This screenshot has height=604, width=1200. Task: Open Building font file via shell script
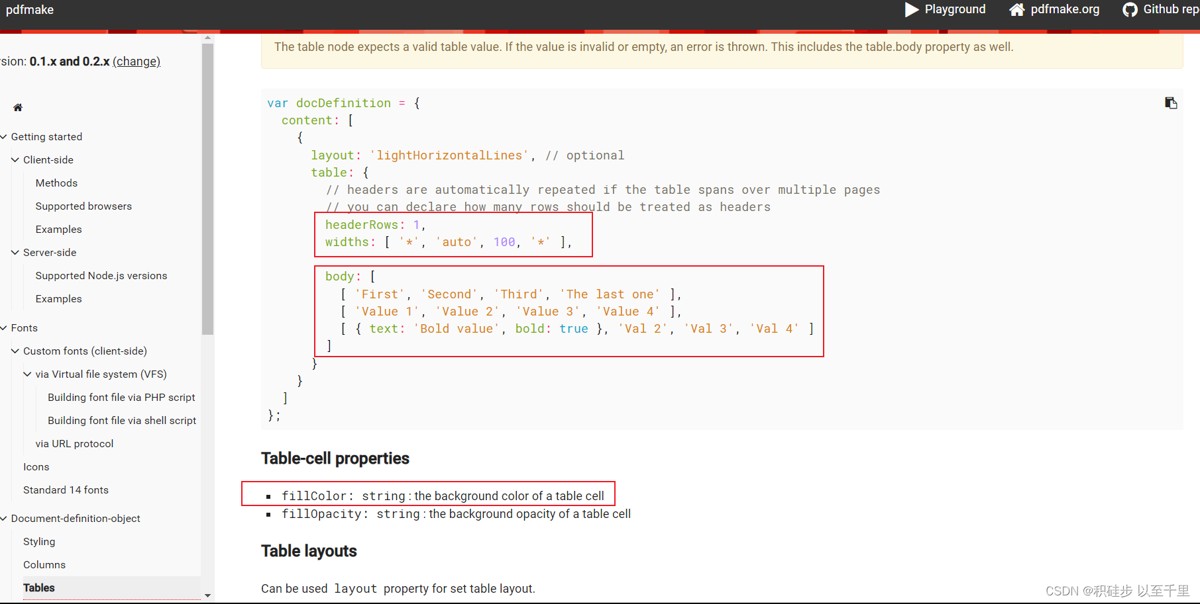[122, 421]
